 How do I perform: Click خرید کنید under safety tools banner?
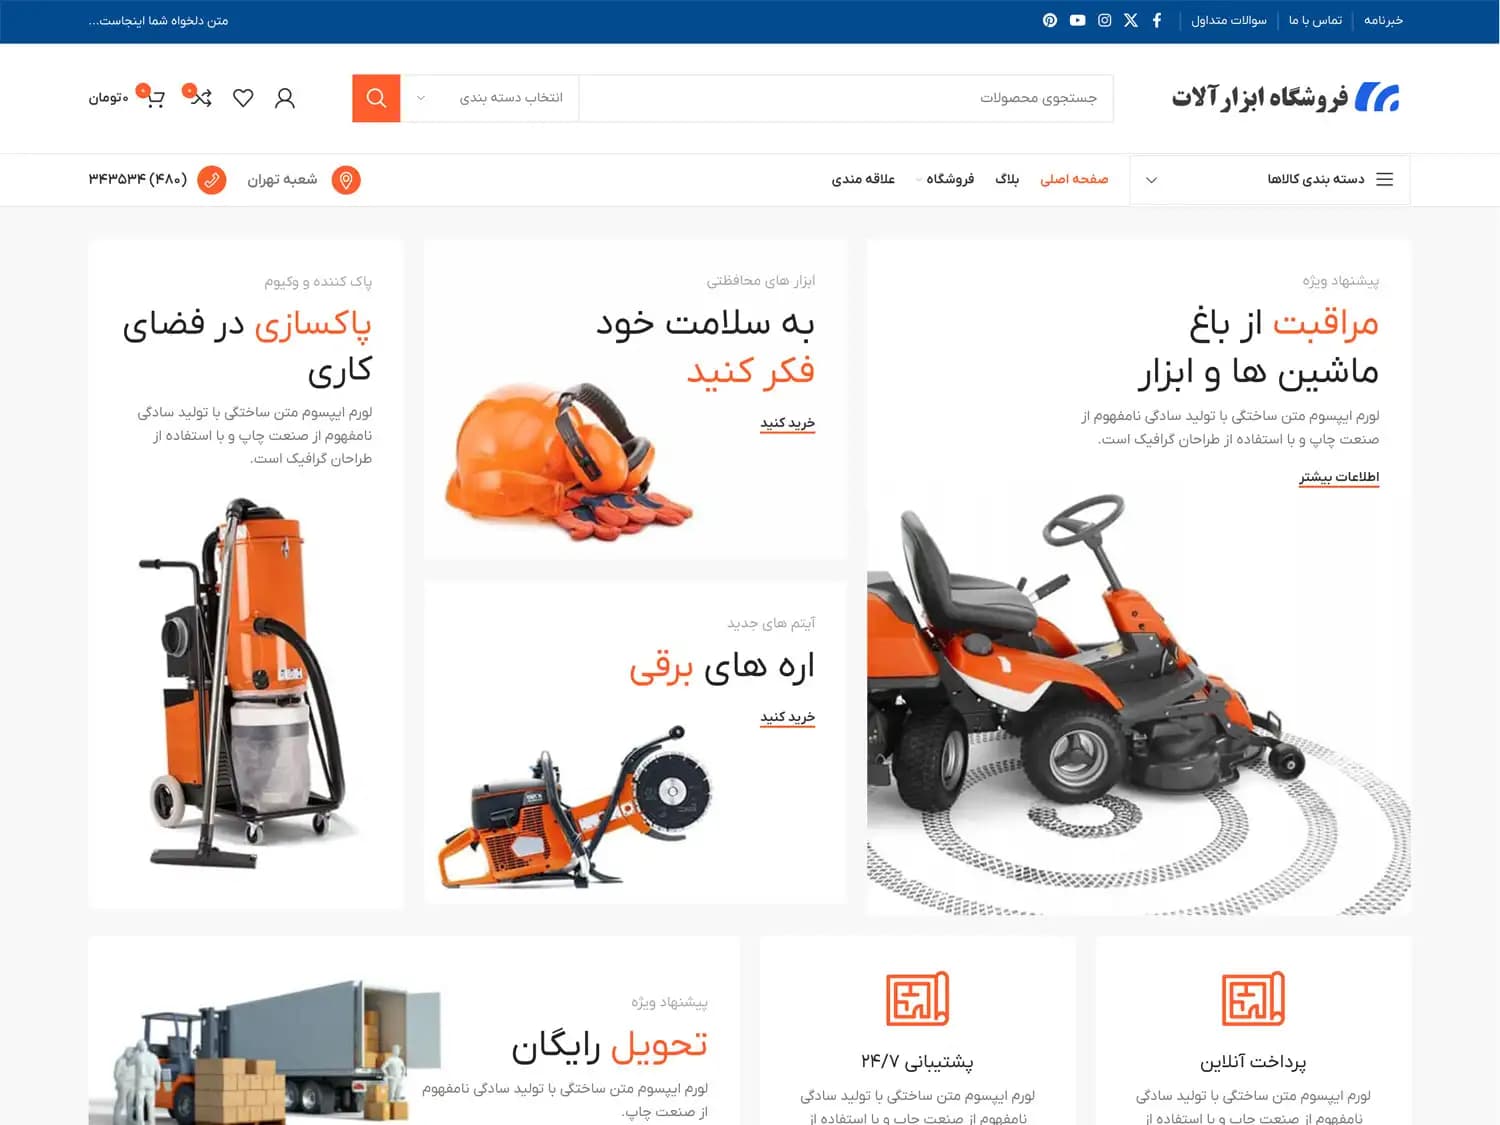[788, 423]
